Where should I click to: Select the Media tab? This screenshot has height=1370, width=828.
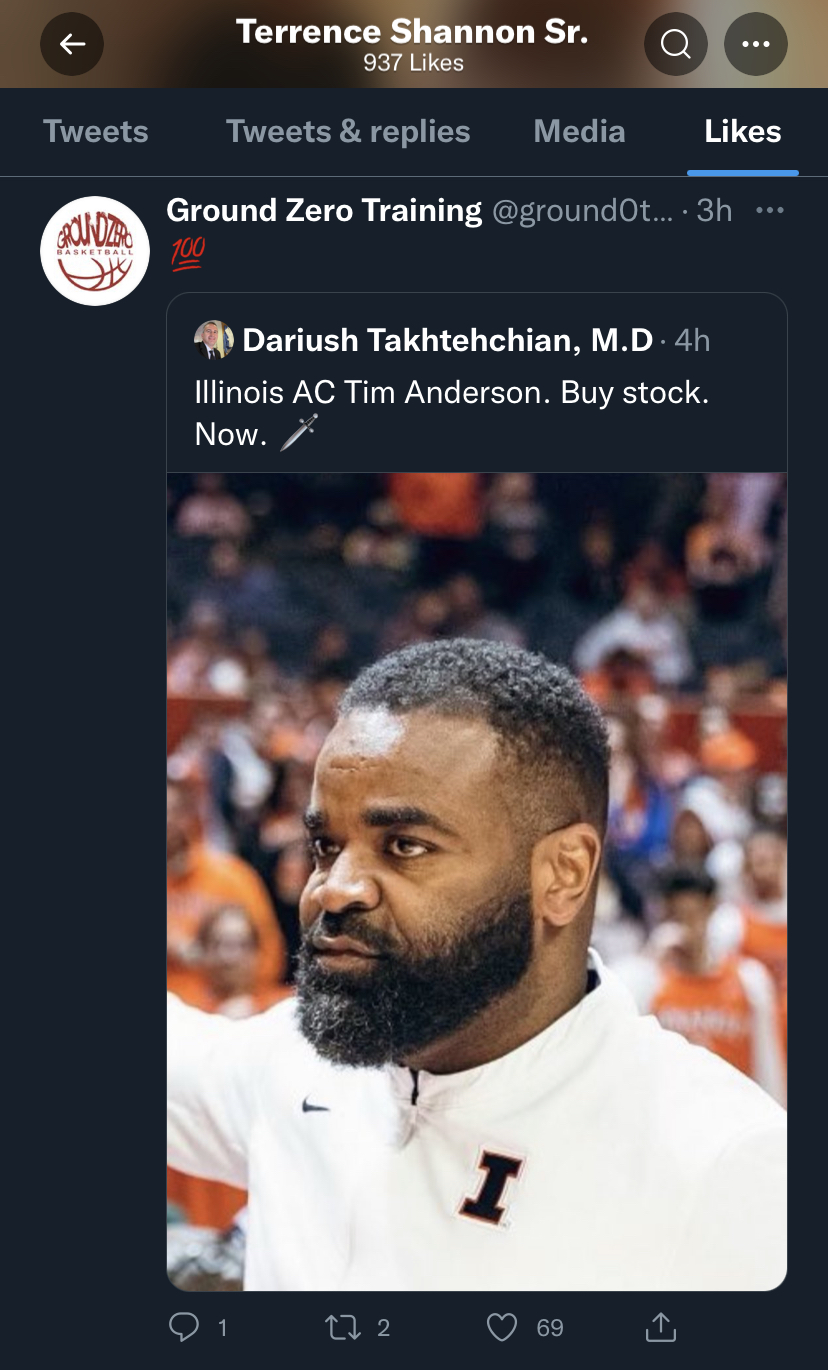pyautogui.click(x=579, y=132)
